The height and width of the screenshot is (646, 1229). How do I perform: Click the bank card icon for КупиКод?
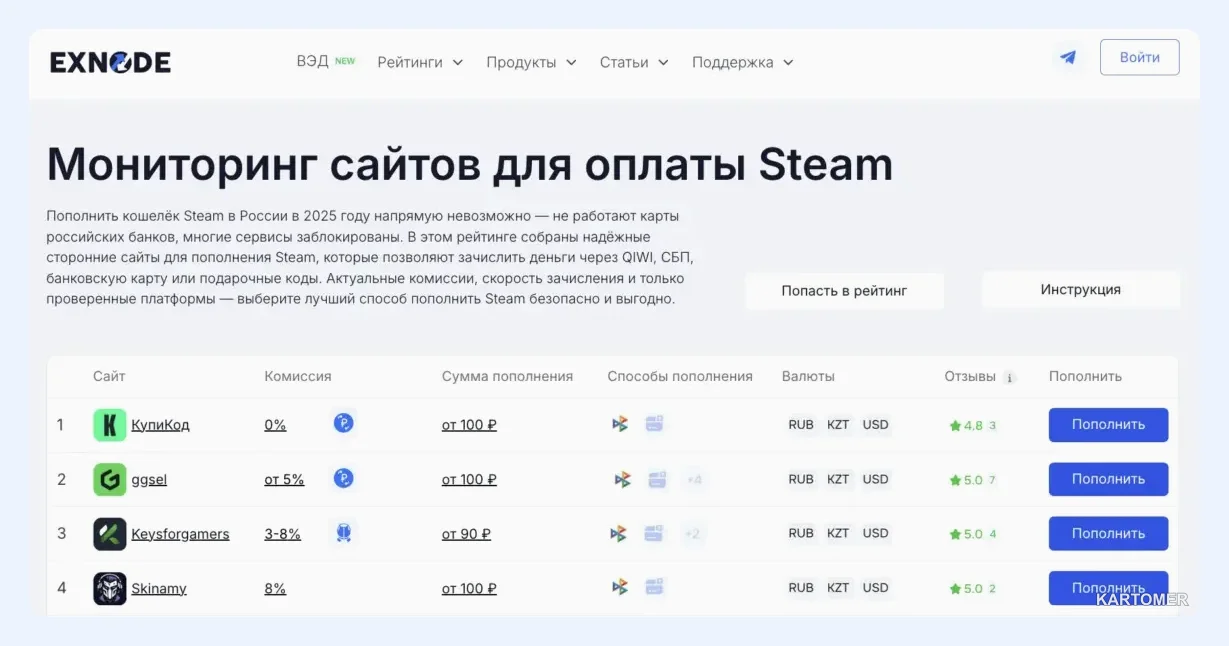coord(654,424)
